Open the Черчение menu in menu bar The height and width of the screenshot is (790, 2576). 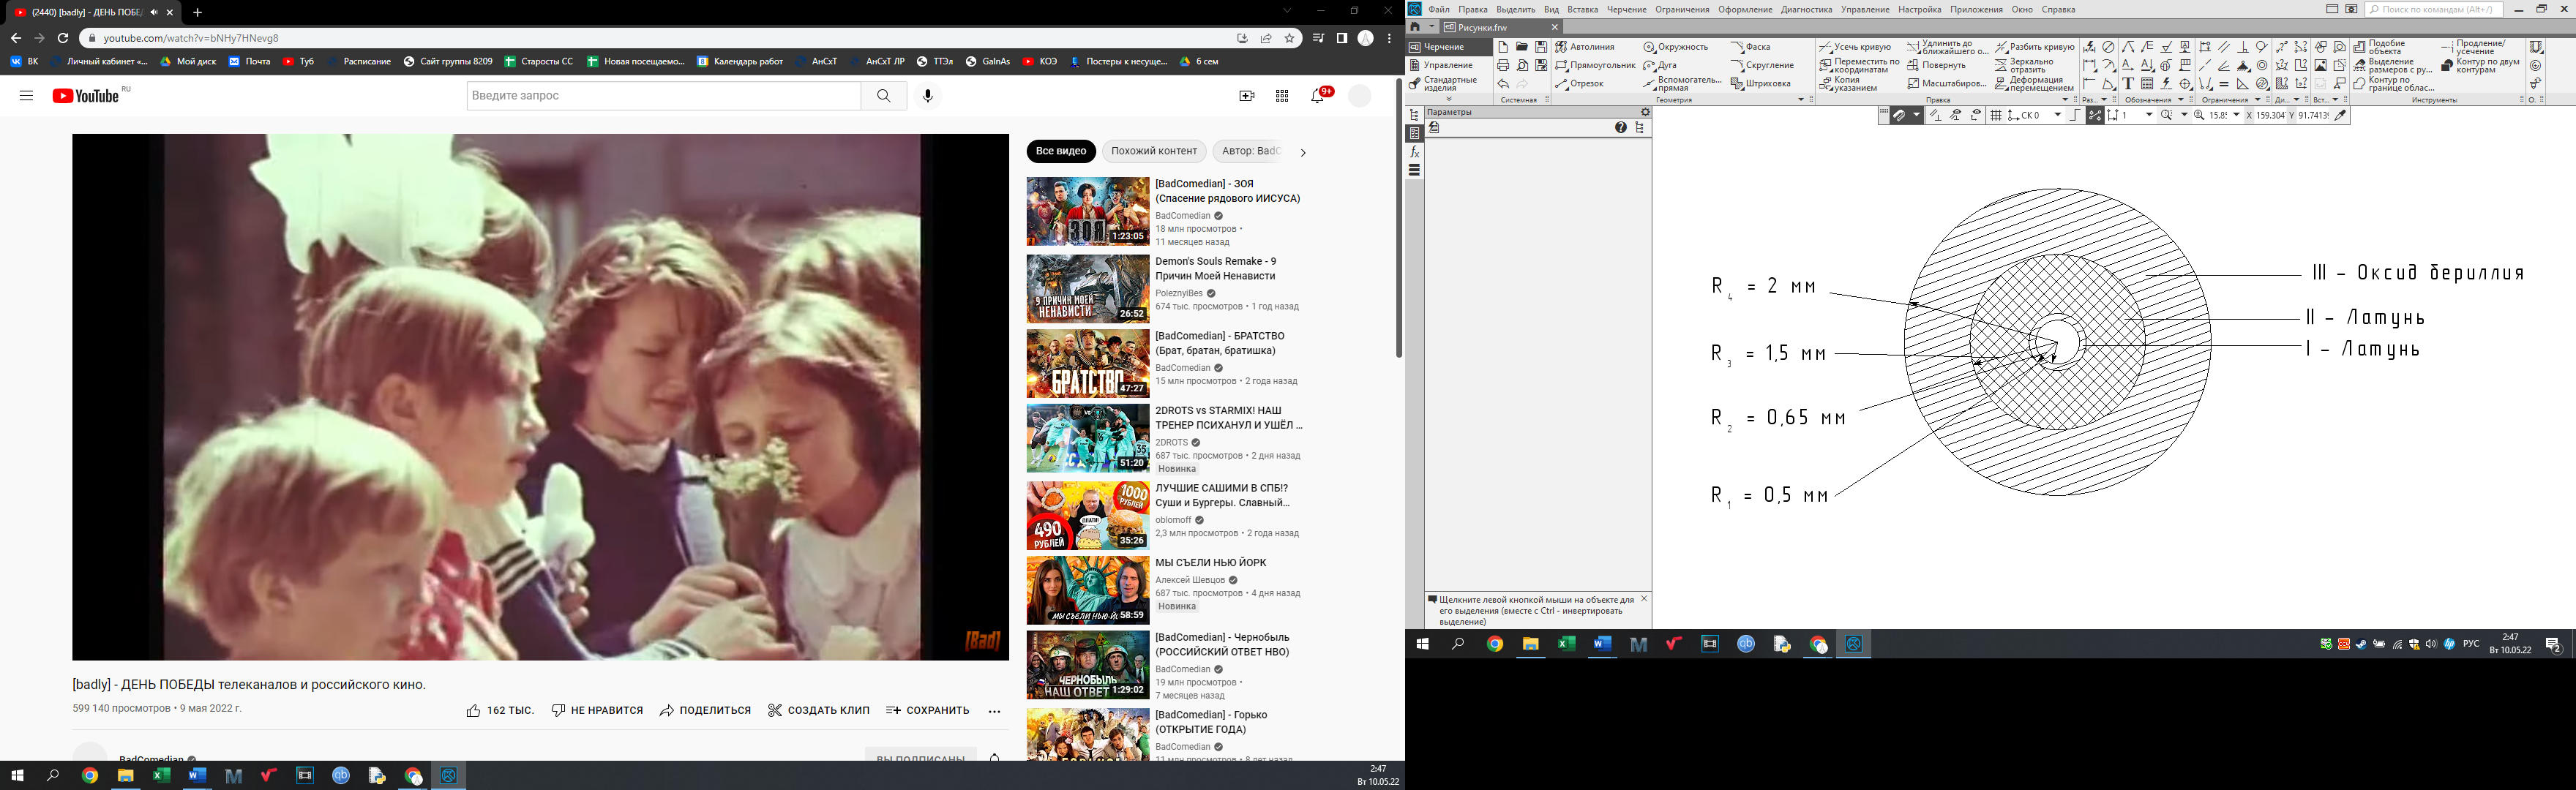pos(1626,9)
